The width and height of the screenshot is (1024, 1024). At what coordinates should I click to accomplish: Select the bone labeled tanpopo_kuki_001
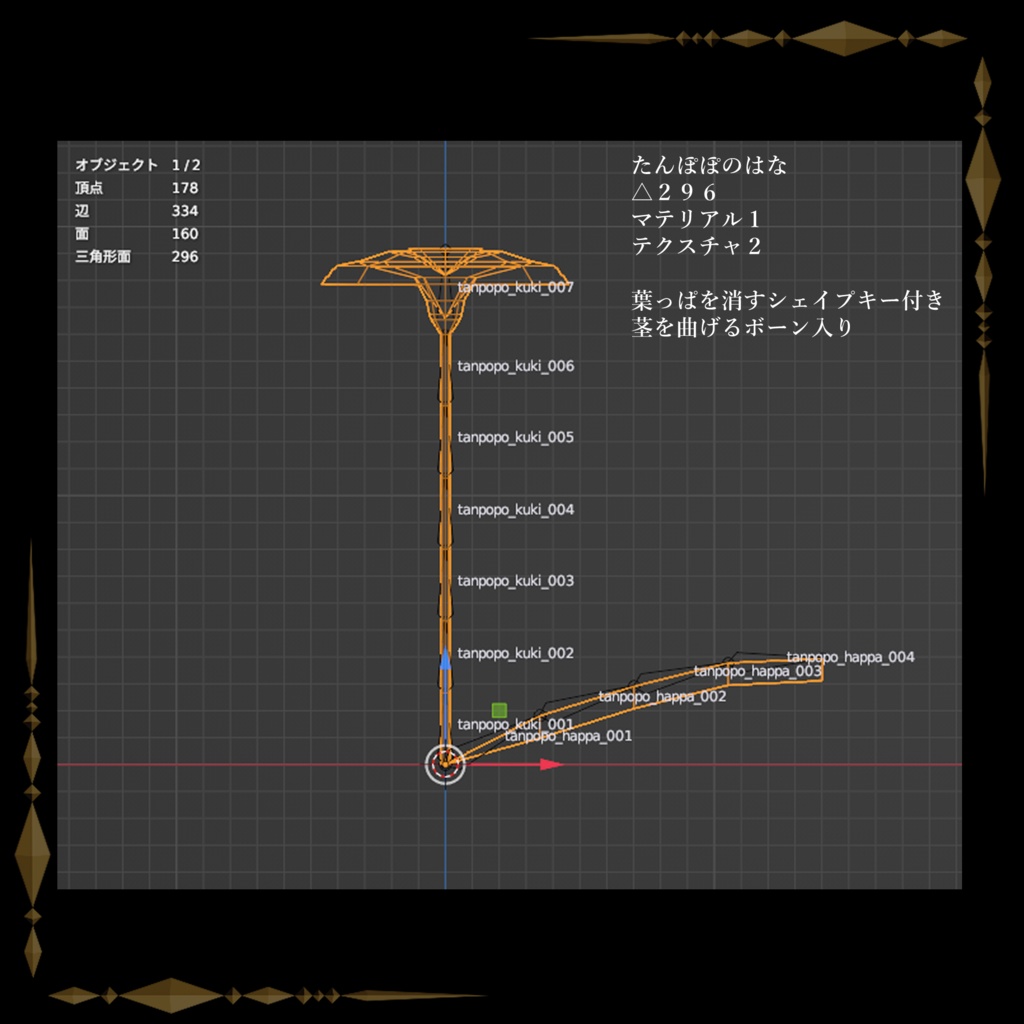(515, 724)
